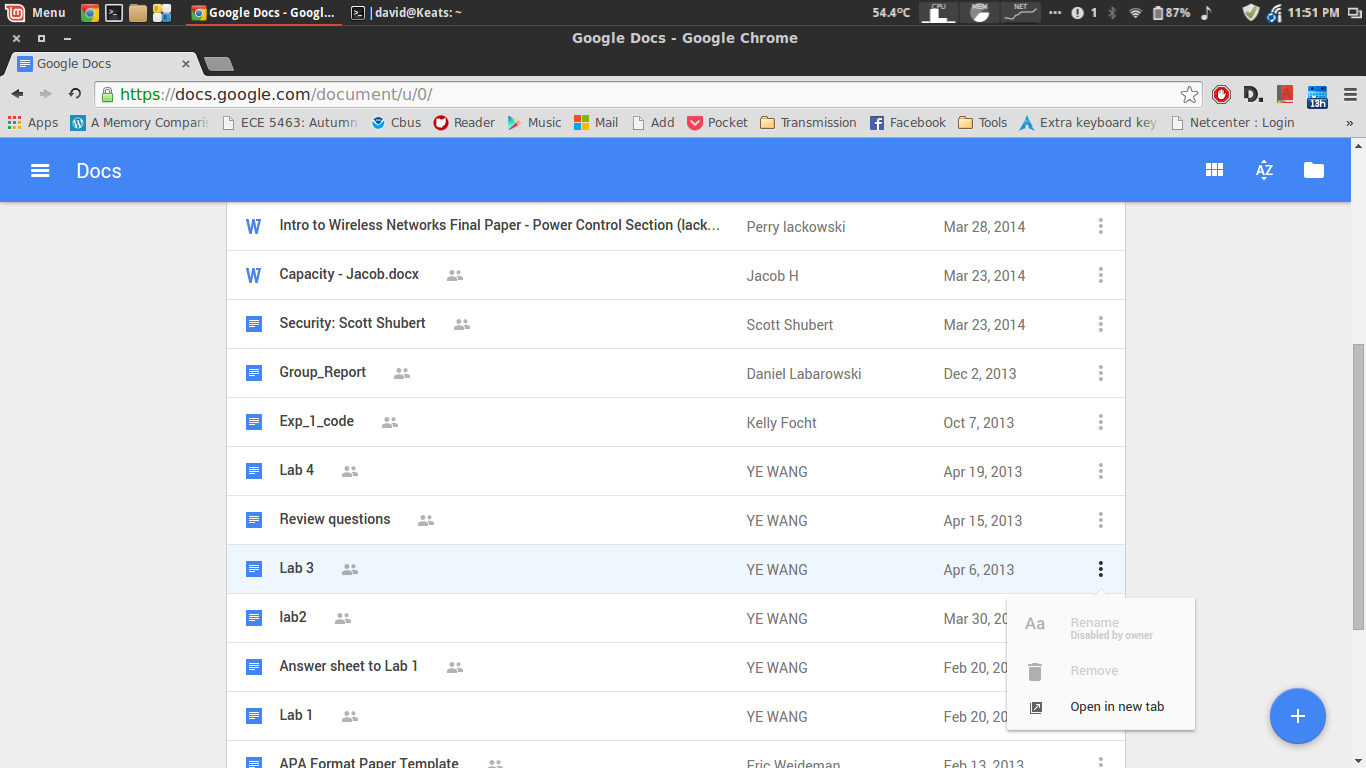Open the Docs hamburger main menu
This screenshot has height=768, width=1366.
click(40, 171)
